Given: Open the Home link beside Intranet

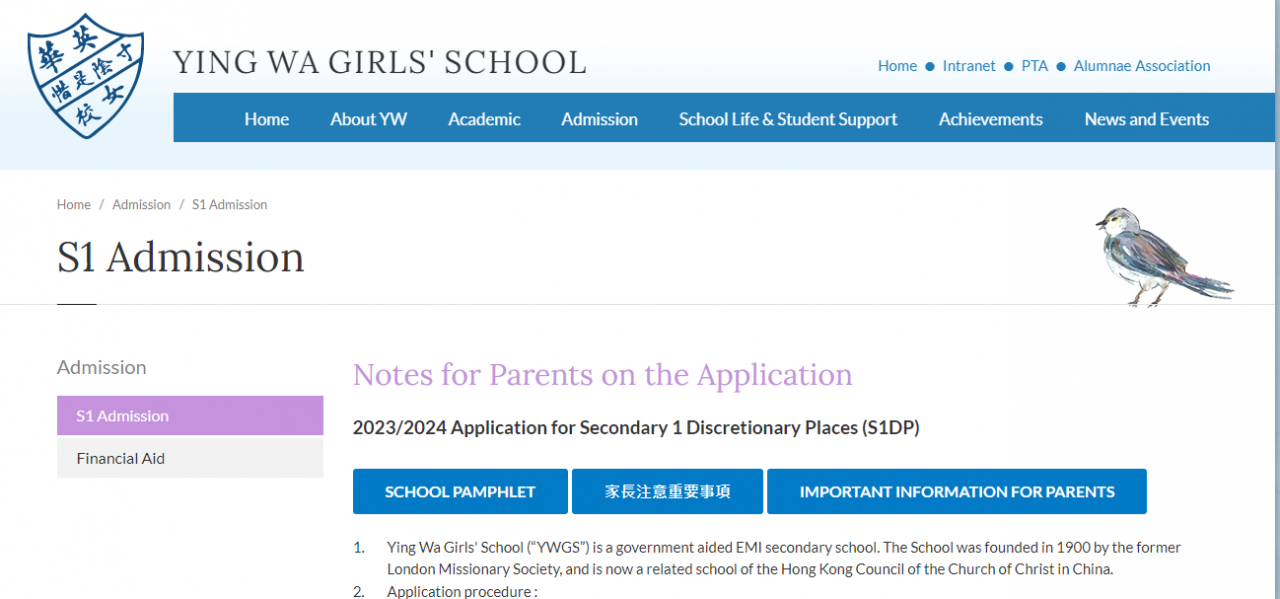Looking at the screenshot, I should tap(897, 66).
